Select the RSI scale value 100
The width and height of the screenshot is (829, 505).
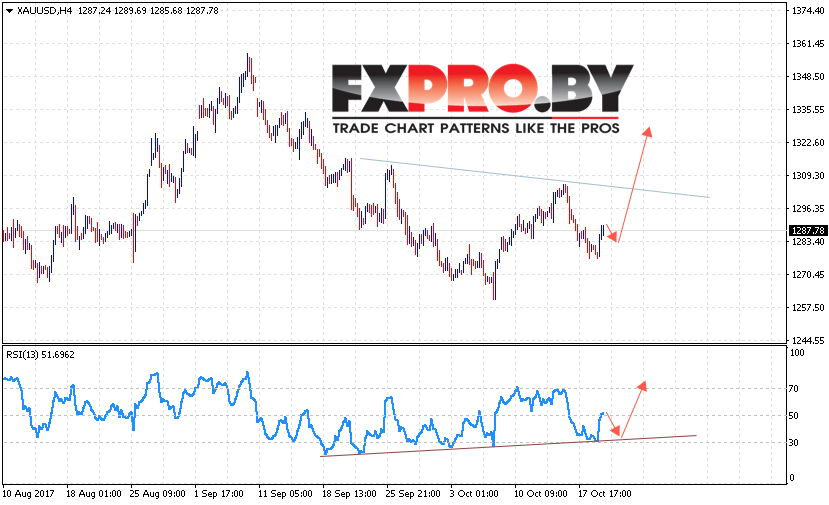pos(797,353)
